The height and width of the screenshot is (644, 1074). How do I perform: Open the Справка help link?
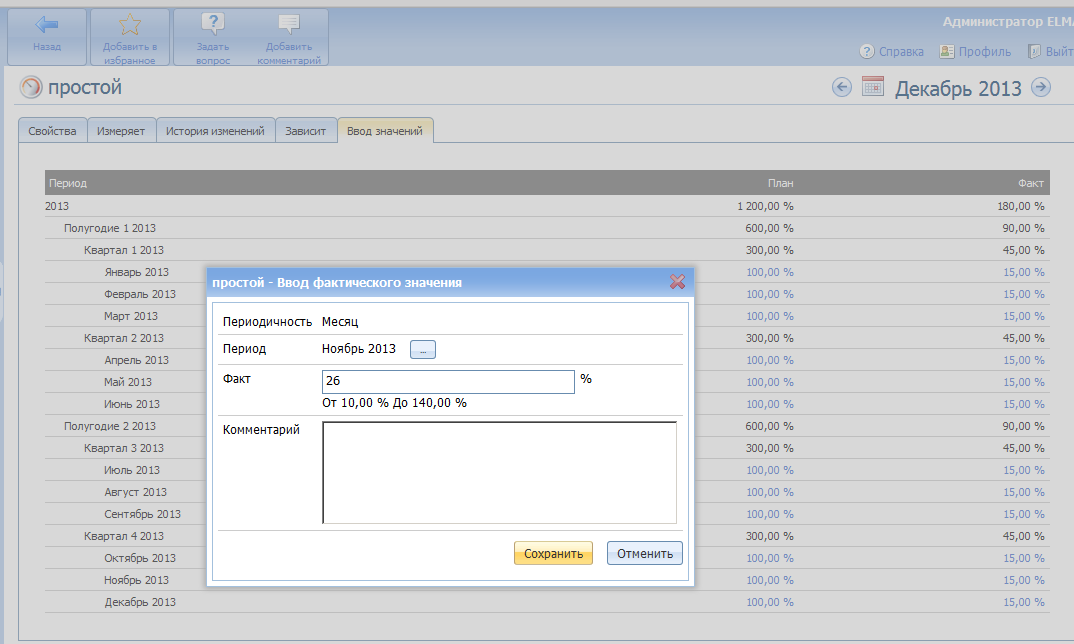click(892, 52)
